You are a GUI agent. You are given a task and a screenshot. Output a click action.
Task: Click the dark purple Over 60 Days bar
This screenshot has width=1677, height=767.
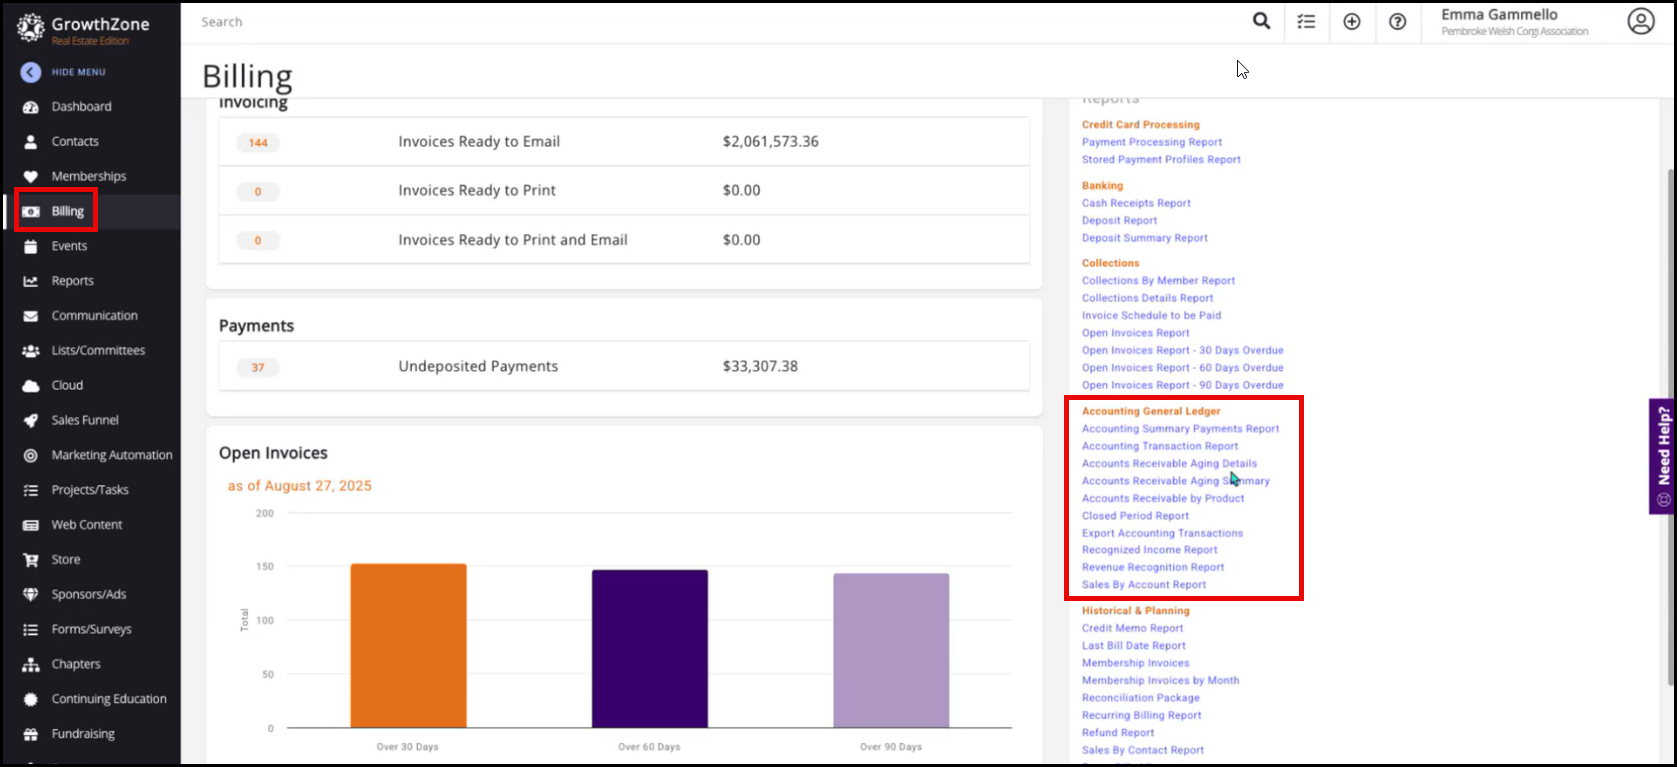point(649,649)
